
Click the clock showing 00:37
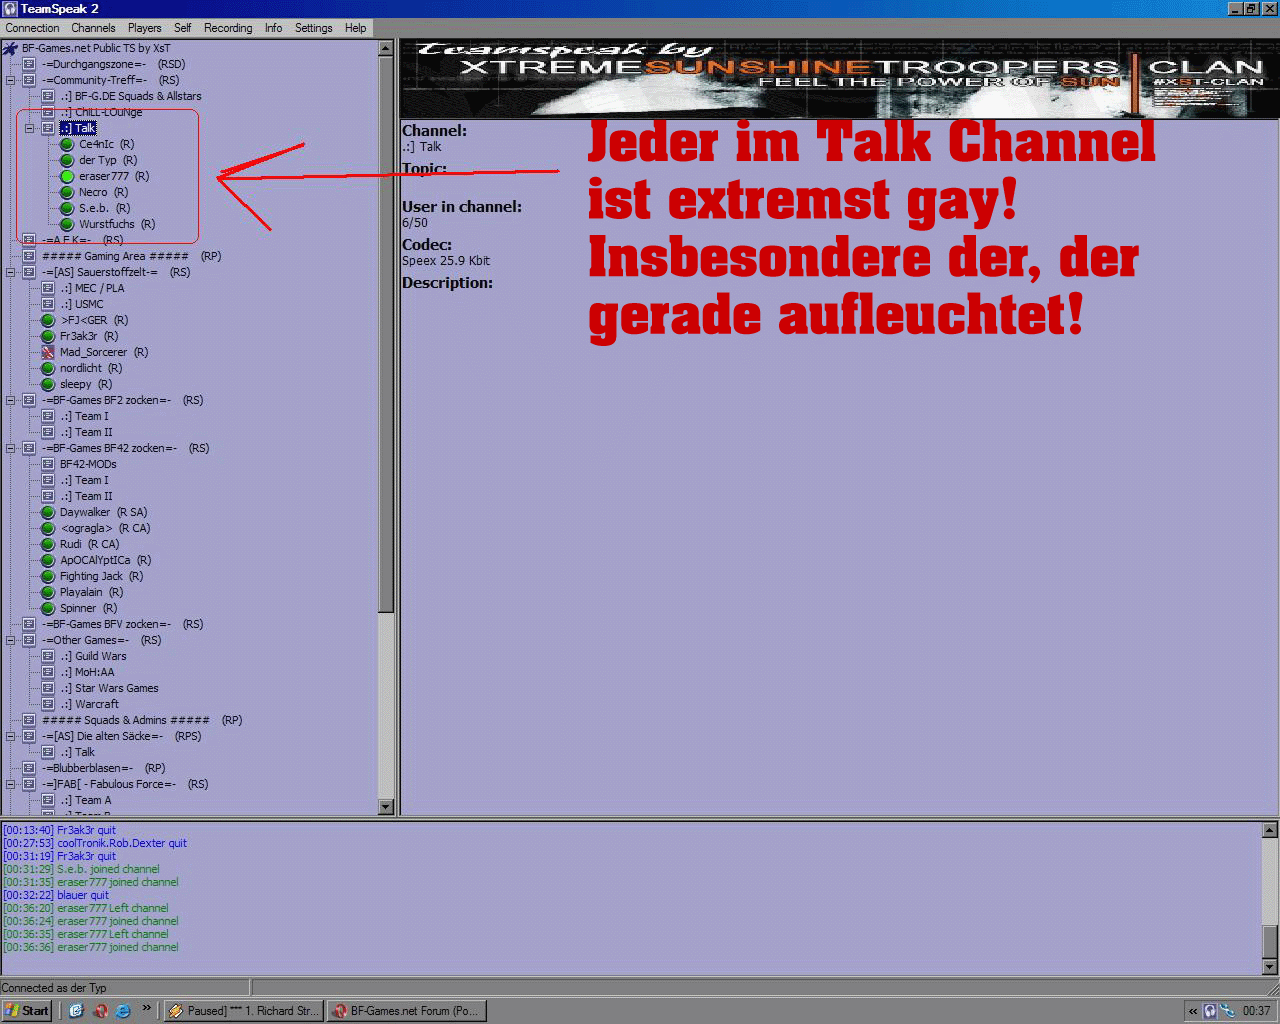point(1256,1011)
